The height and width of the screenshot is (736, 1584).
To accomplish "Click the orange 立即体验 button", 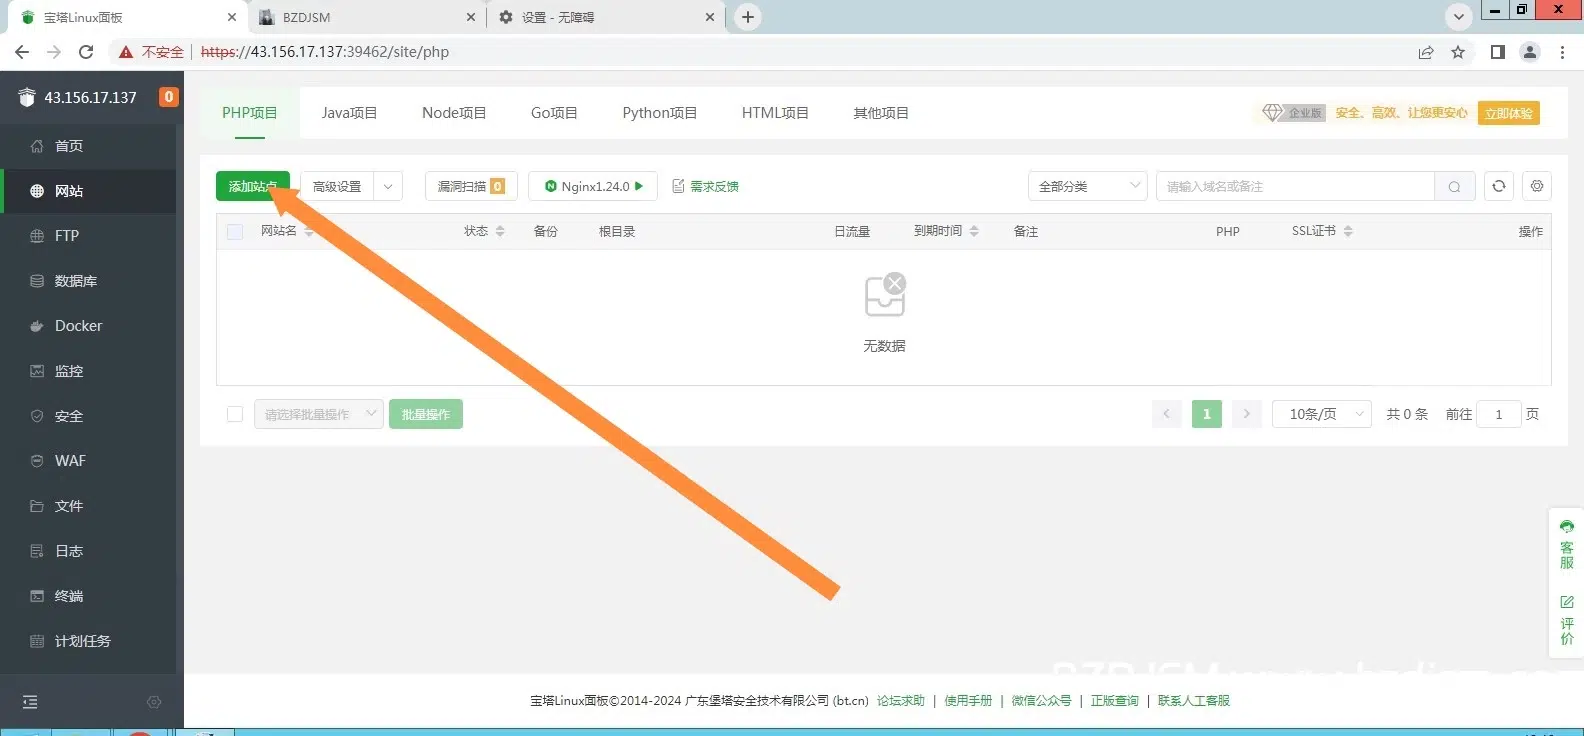I will tap(1509, 113).
